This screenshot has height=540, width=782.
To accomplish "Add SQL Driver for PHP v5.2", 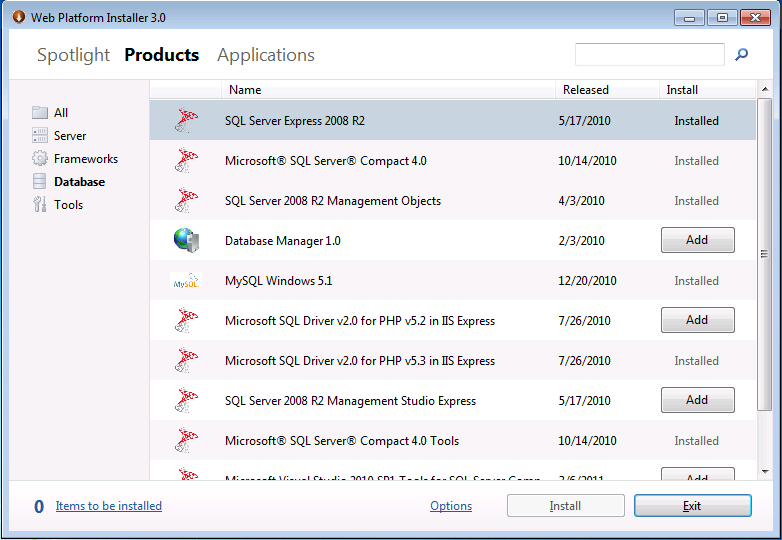I will (698, 320).
